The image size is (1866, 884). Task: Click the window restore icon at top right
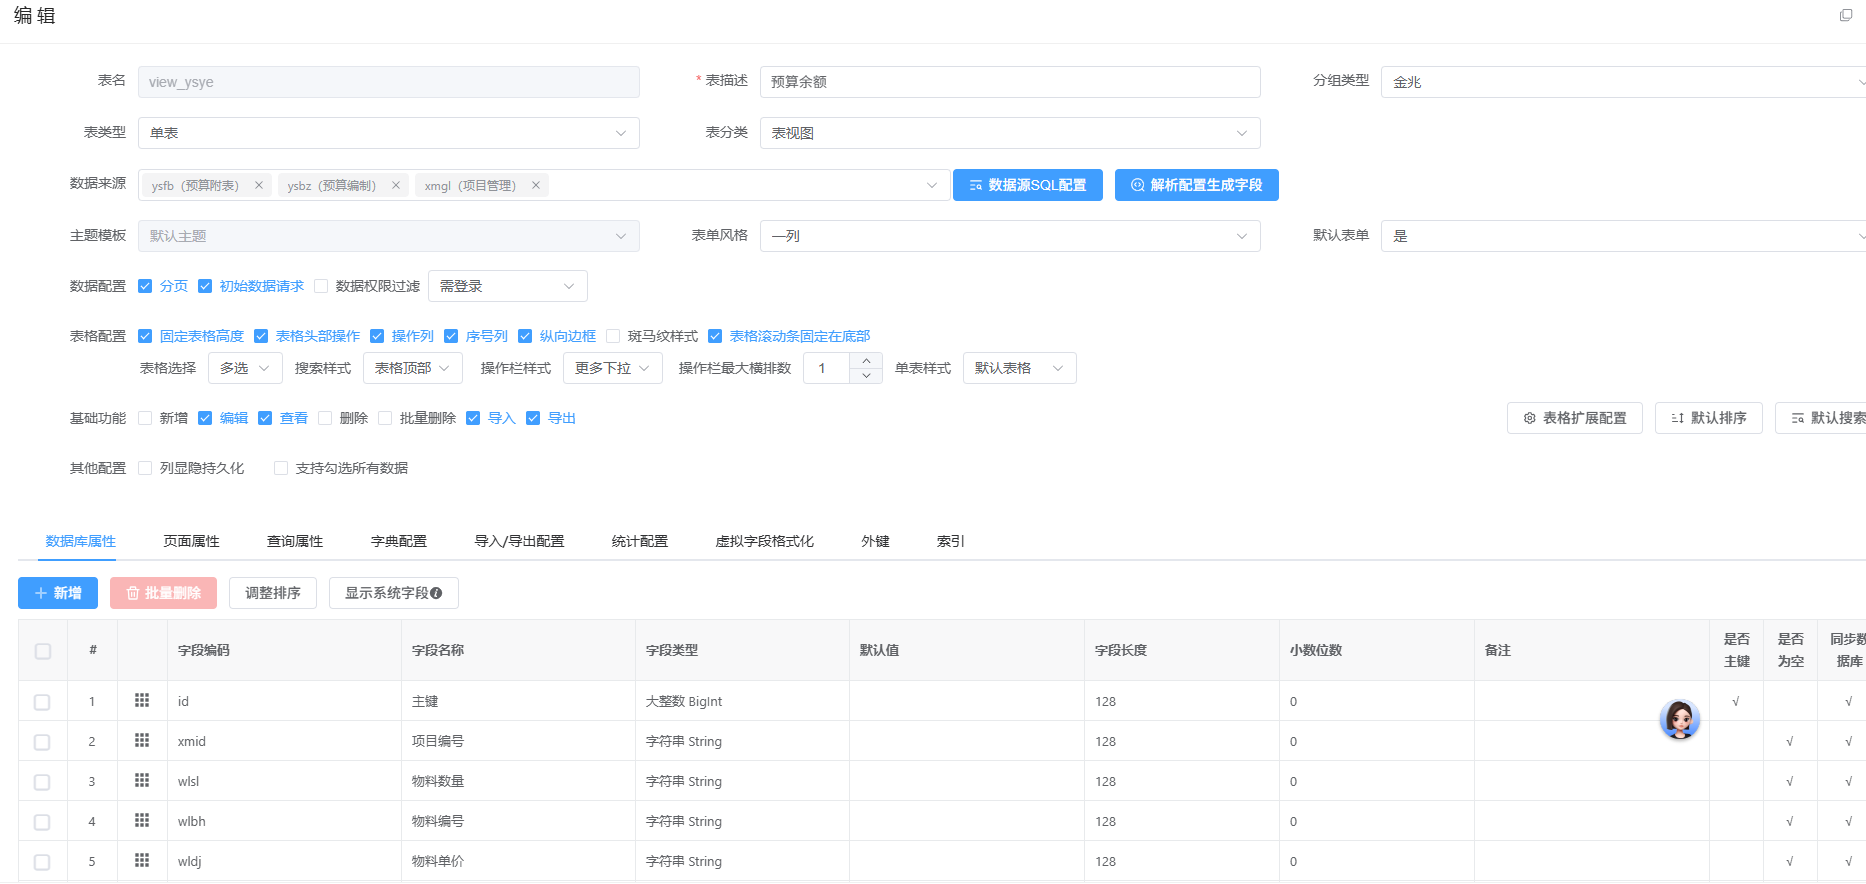tap(1846, 15)
